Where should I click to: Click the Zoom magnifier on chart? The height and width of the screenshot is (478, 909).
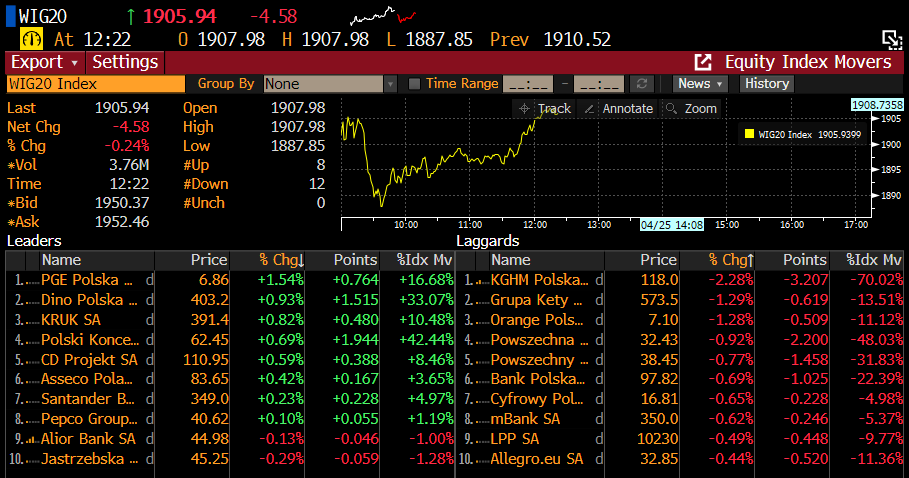pos(691,108)
